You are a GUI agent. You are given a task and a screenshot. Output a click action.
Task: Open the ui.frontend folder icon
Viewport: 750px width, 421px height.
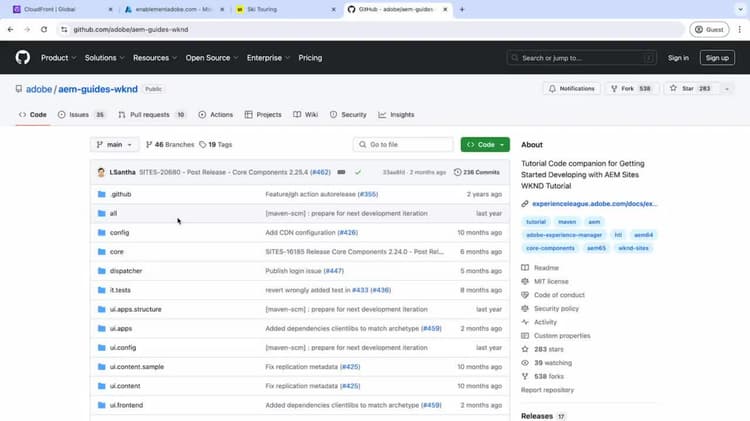coord(101,405)
